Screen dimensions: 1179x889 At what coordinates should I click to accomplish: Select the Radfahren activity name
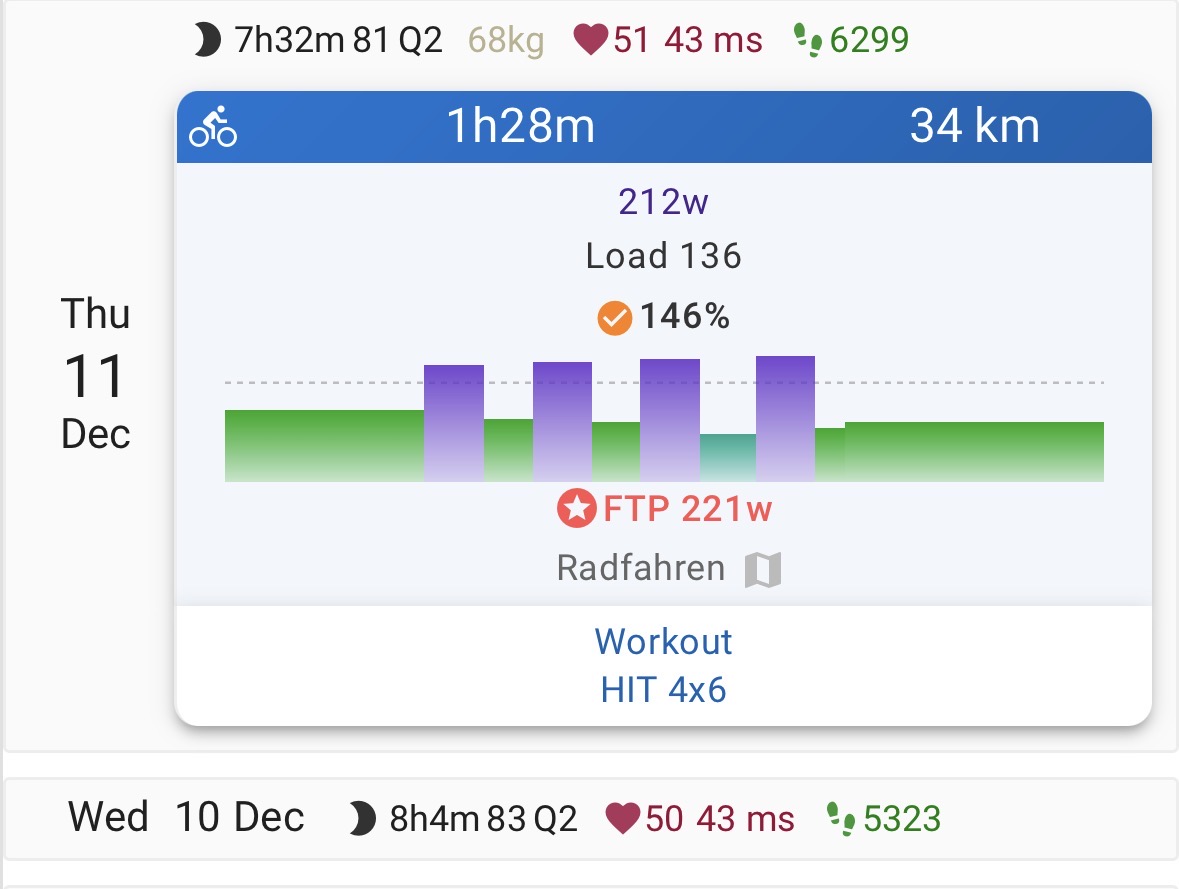point(640,569)
